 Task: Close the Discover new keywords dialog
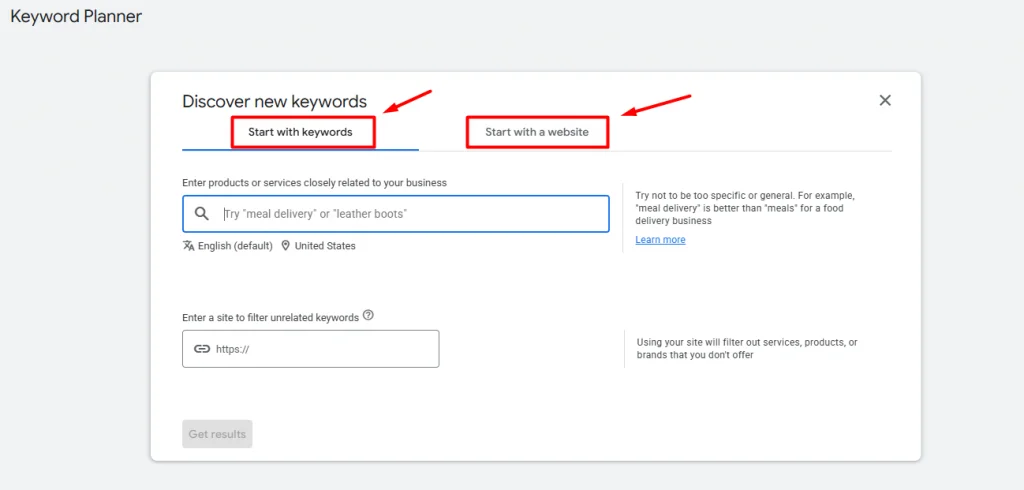pos(885,101)
